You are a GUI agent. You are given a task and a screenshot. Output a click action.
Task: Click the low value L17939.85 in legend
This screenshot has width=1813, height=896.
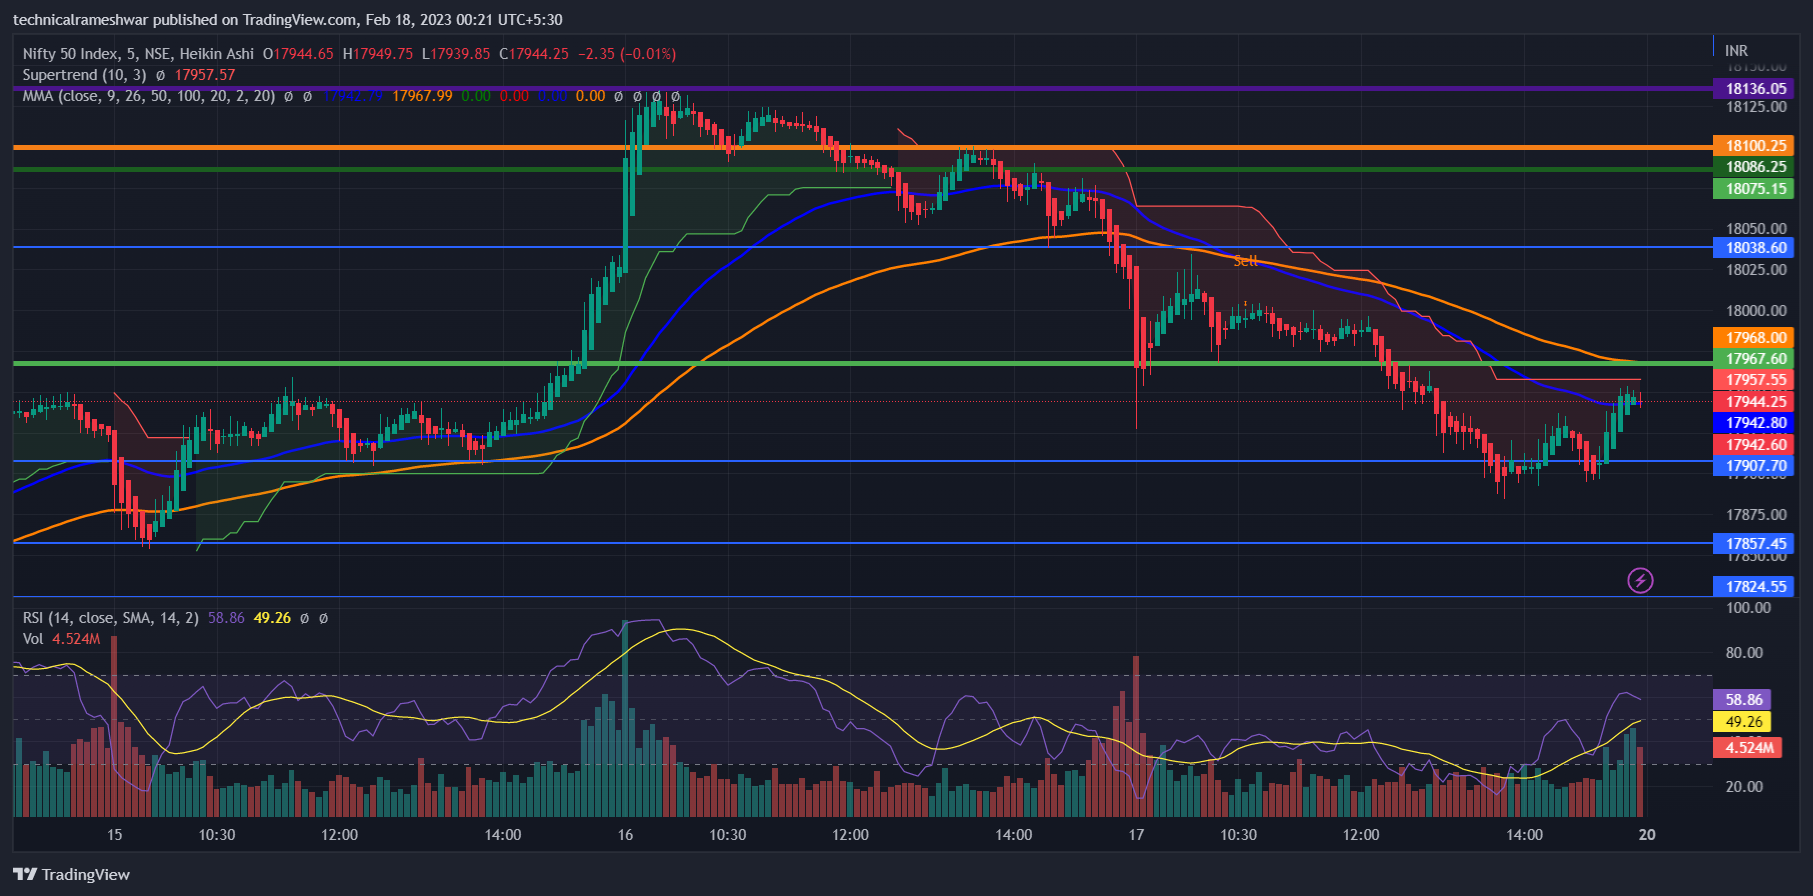point(456,54)
